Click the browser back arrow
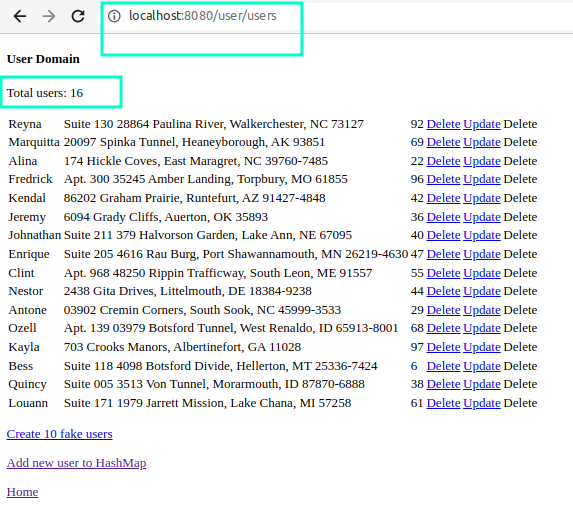The width and height of the screenshot is (573, 511). pos(20,16)
